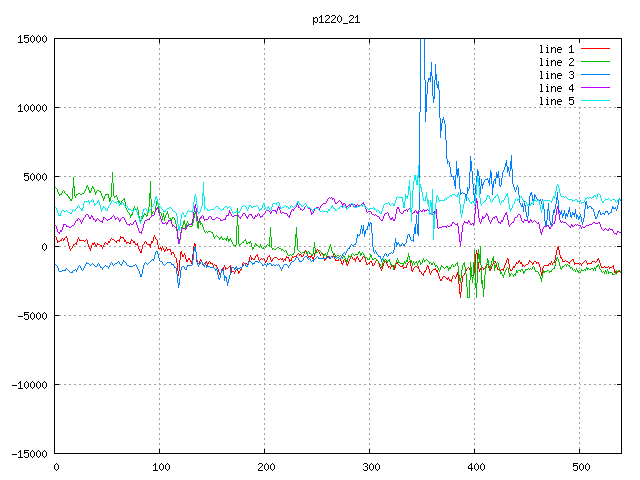Image resolution: width=640 pixels, height=480 pixels.
Task: Click the 500 x-axis tick label
Action: [x=580, y=467]
